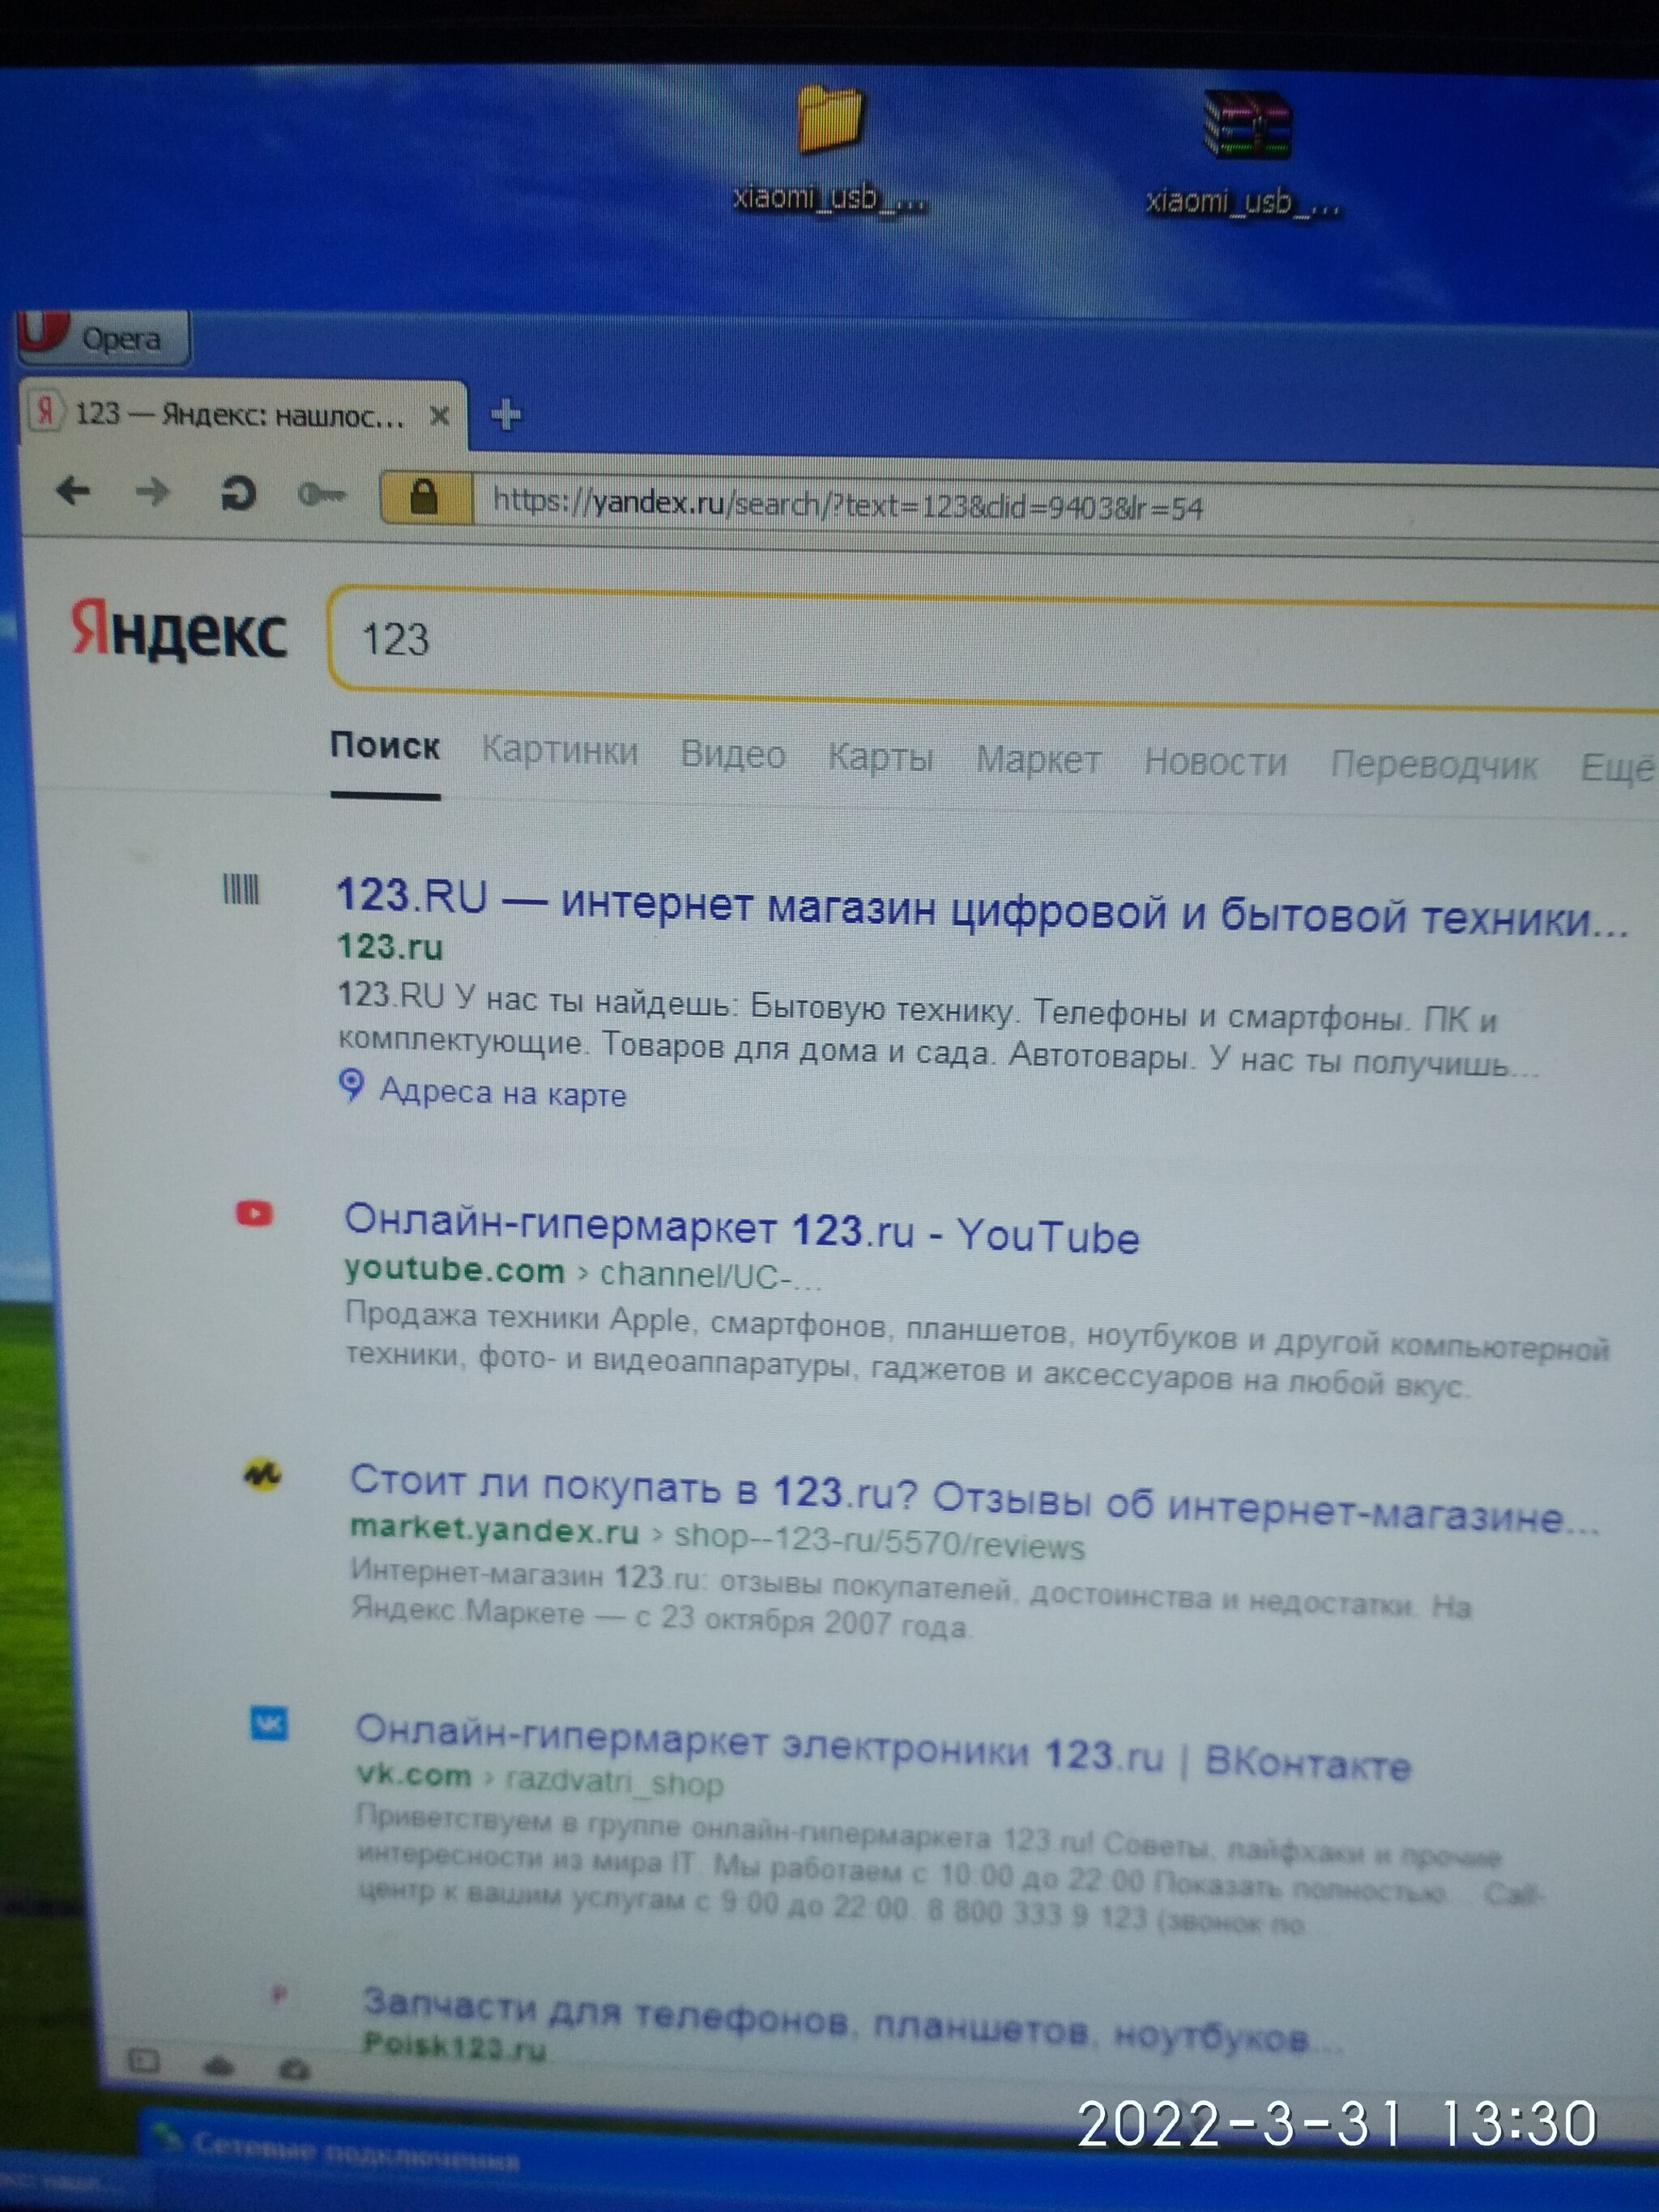Open a new tab with plus icon
The height and width of the screenshot is (2212, 1659).
coord(506,414)
